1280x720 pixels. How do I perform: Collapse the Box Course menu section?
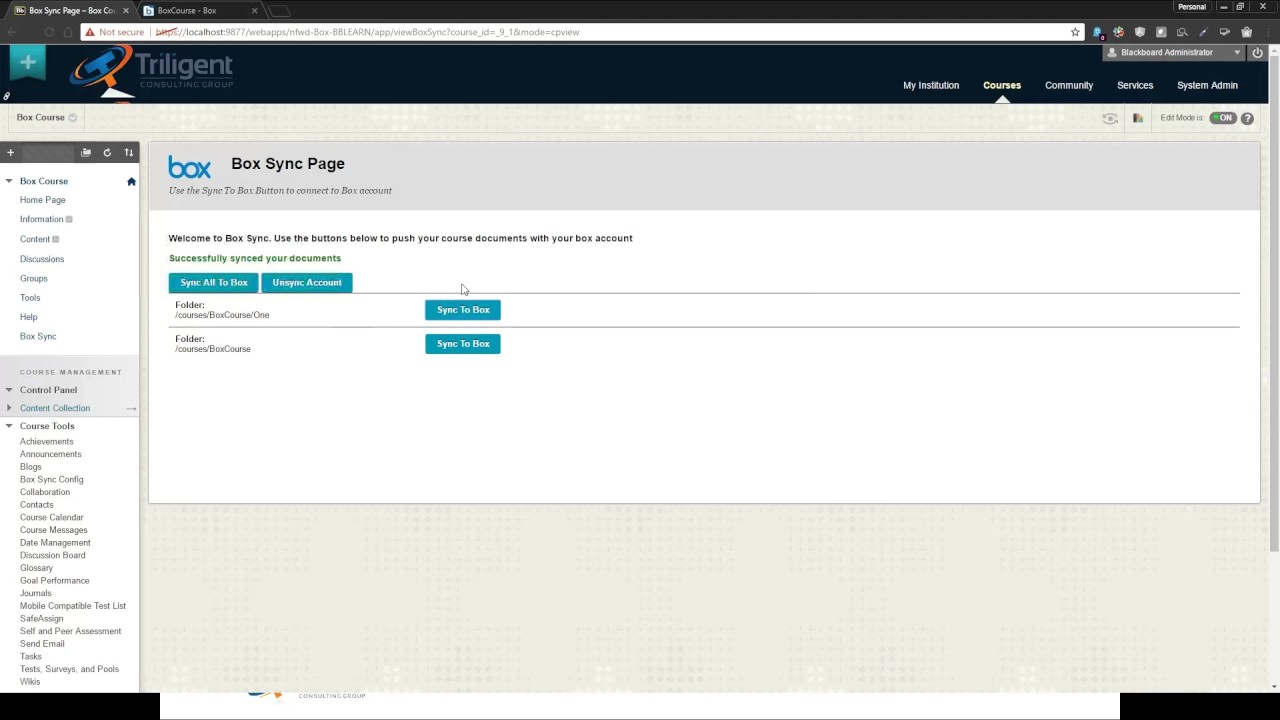9,181
